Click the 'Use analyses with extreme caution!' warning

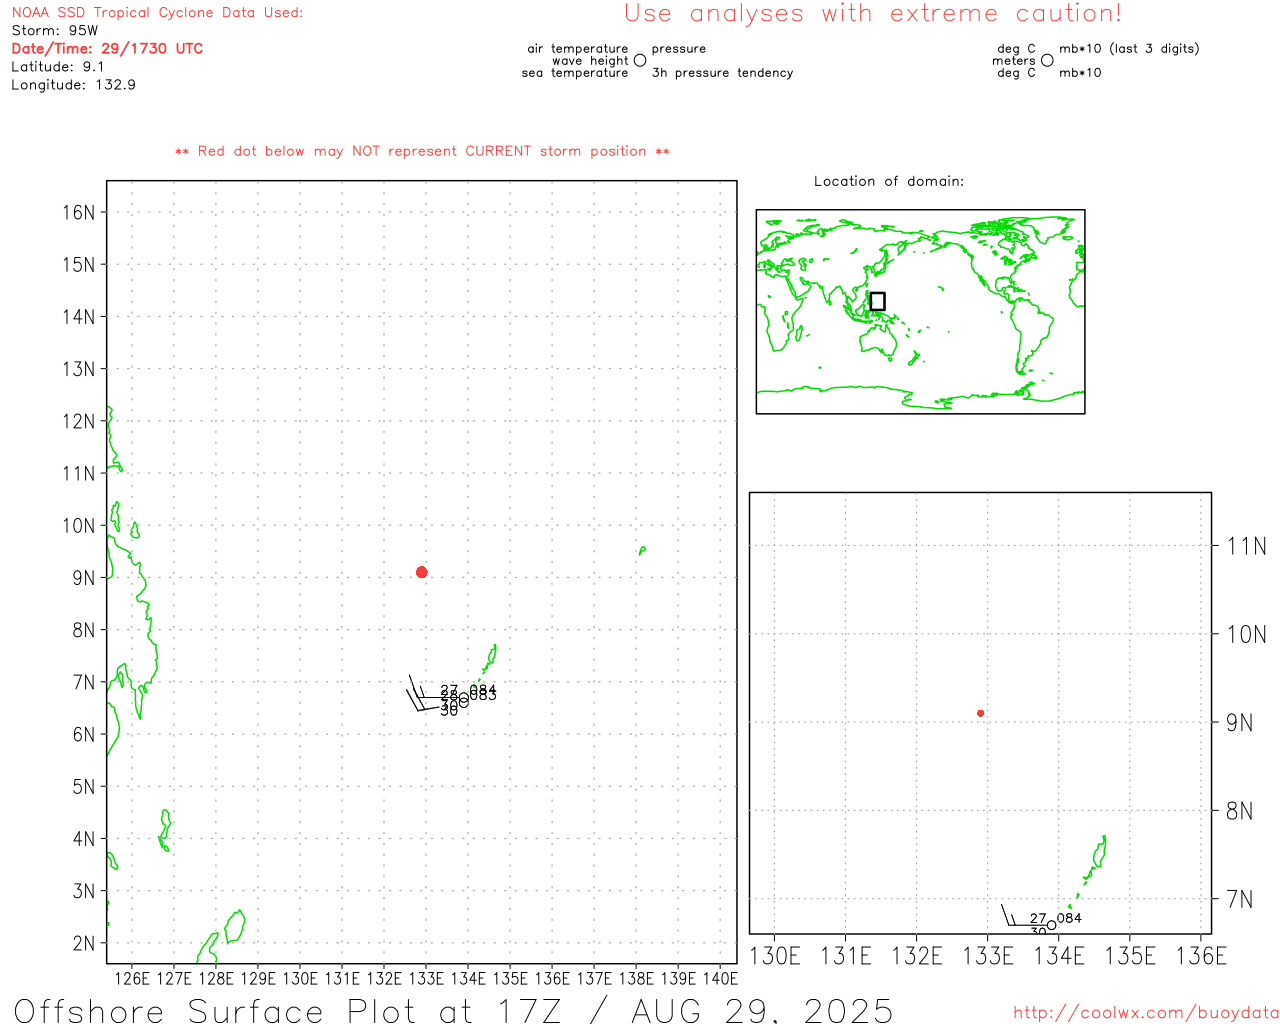pyautogui.click(x=873, y=13)
